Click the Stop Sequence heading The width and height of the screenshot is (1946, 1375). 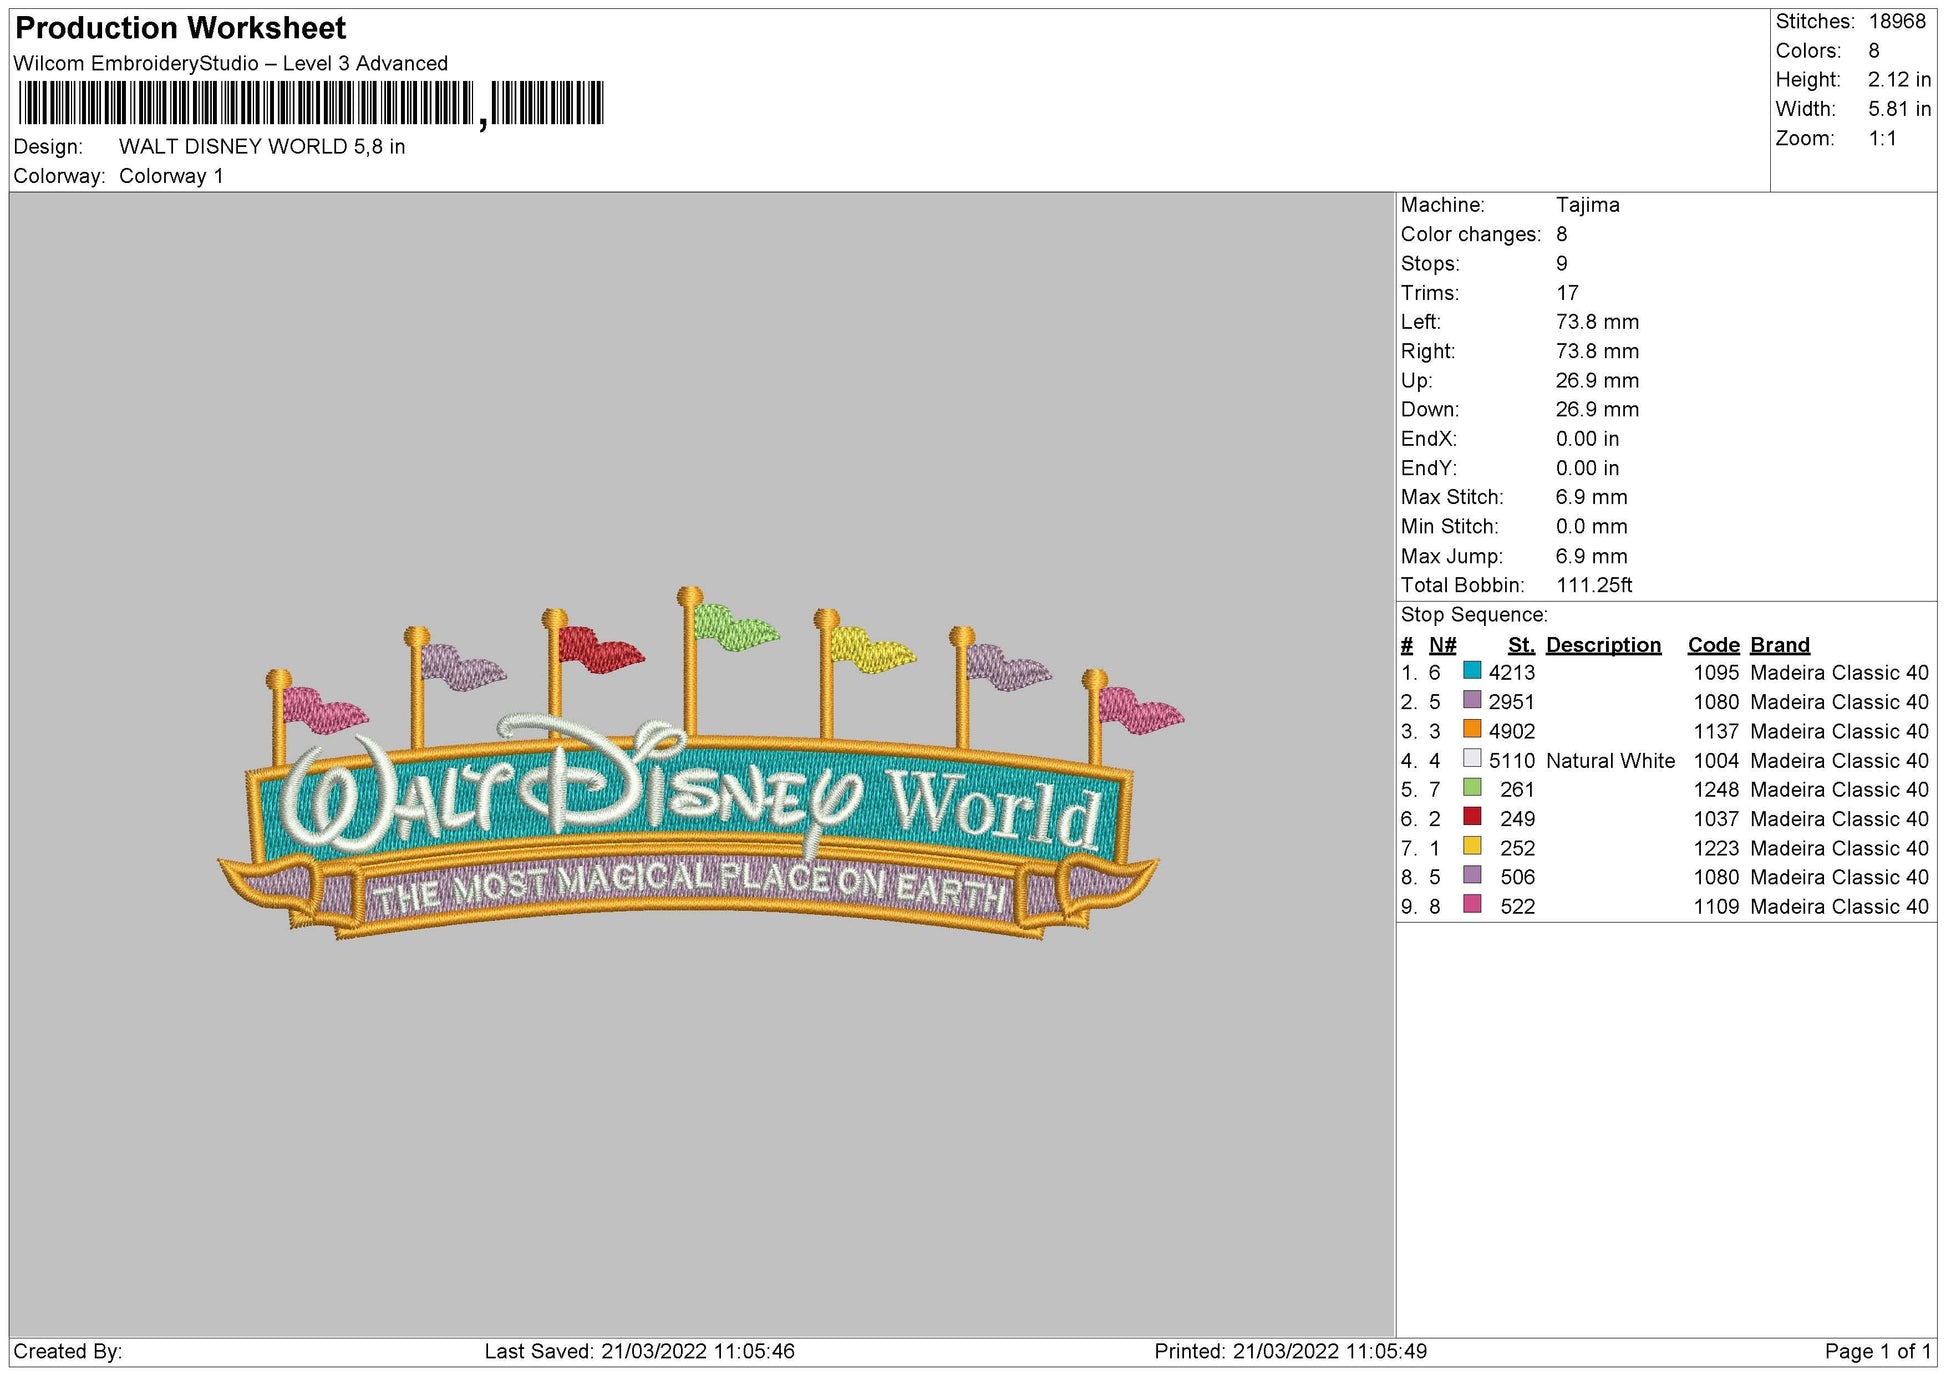[1473, 615]
